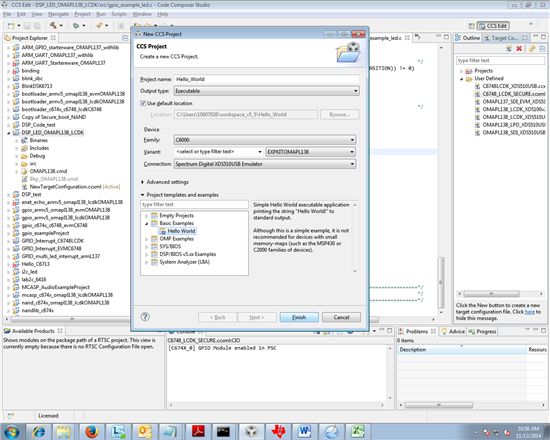Click the 'here' link to hide message
550x440 pixels.
pyautogui.click(x=530, y=312)
